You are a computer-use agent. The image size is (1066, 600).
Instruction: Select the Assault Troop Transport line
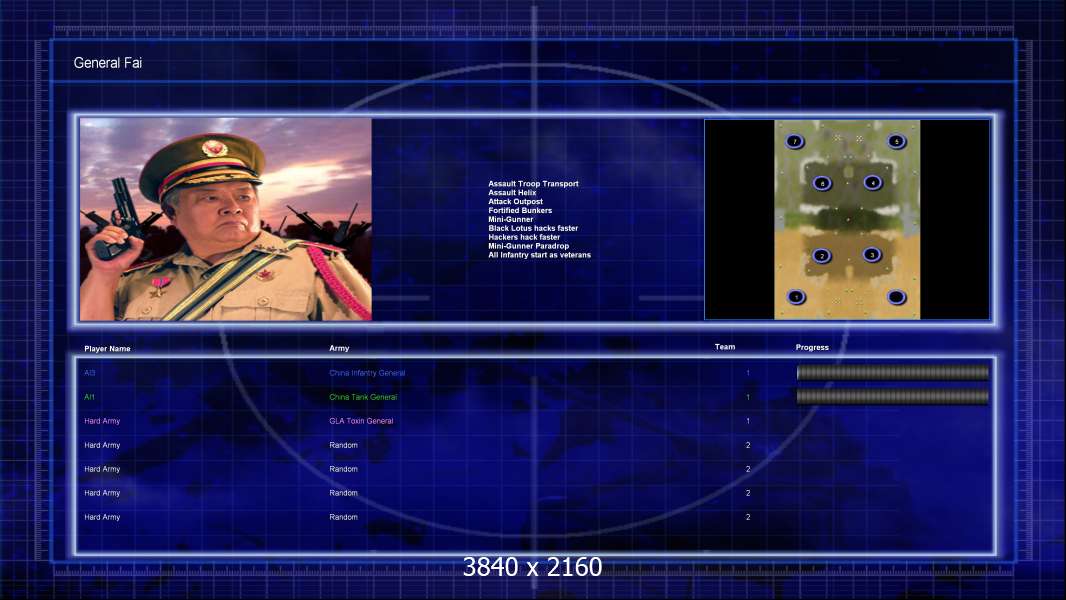point(533,183)
